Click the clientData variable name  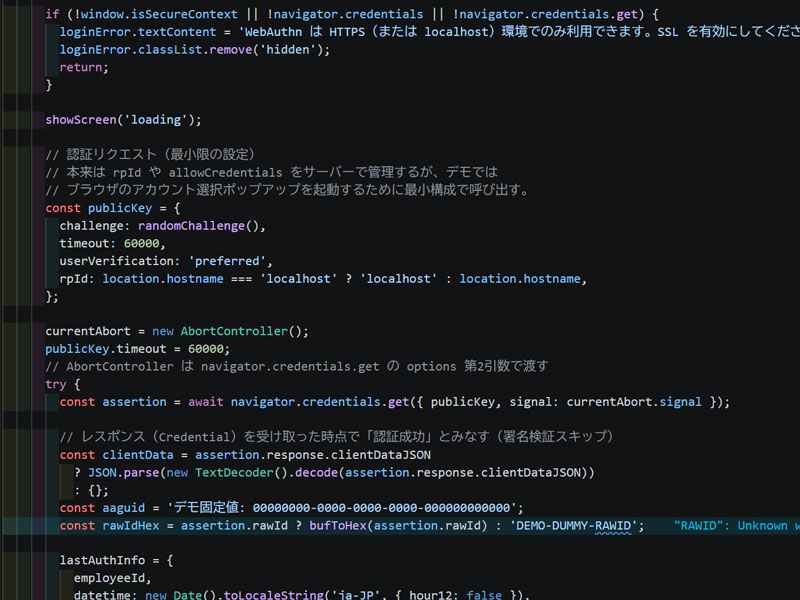pos(138,455)
